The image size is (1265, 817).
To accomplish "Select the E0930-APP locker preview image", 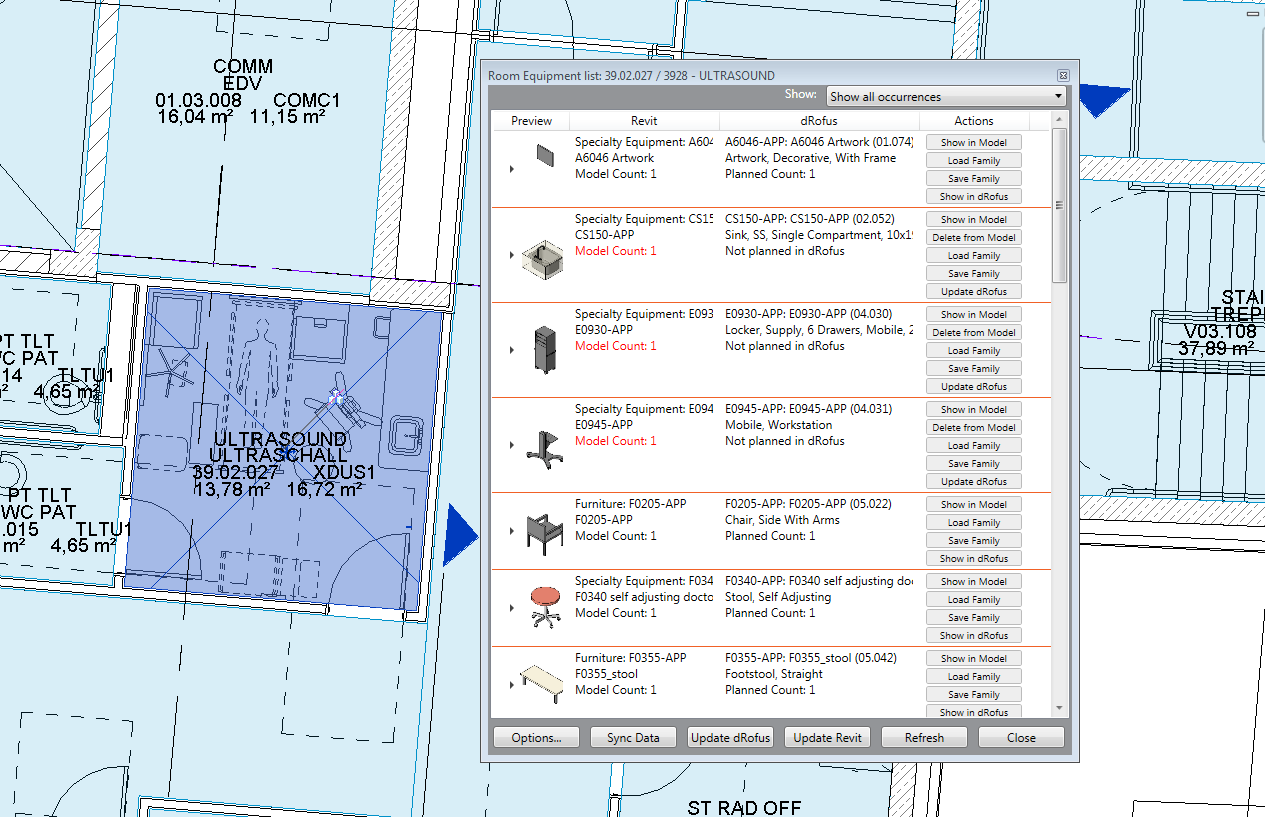I will pos(544,351).
